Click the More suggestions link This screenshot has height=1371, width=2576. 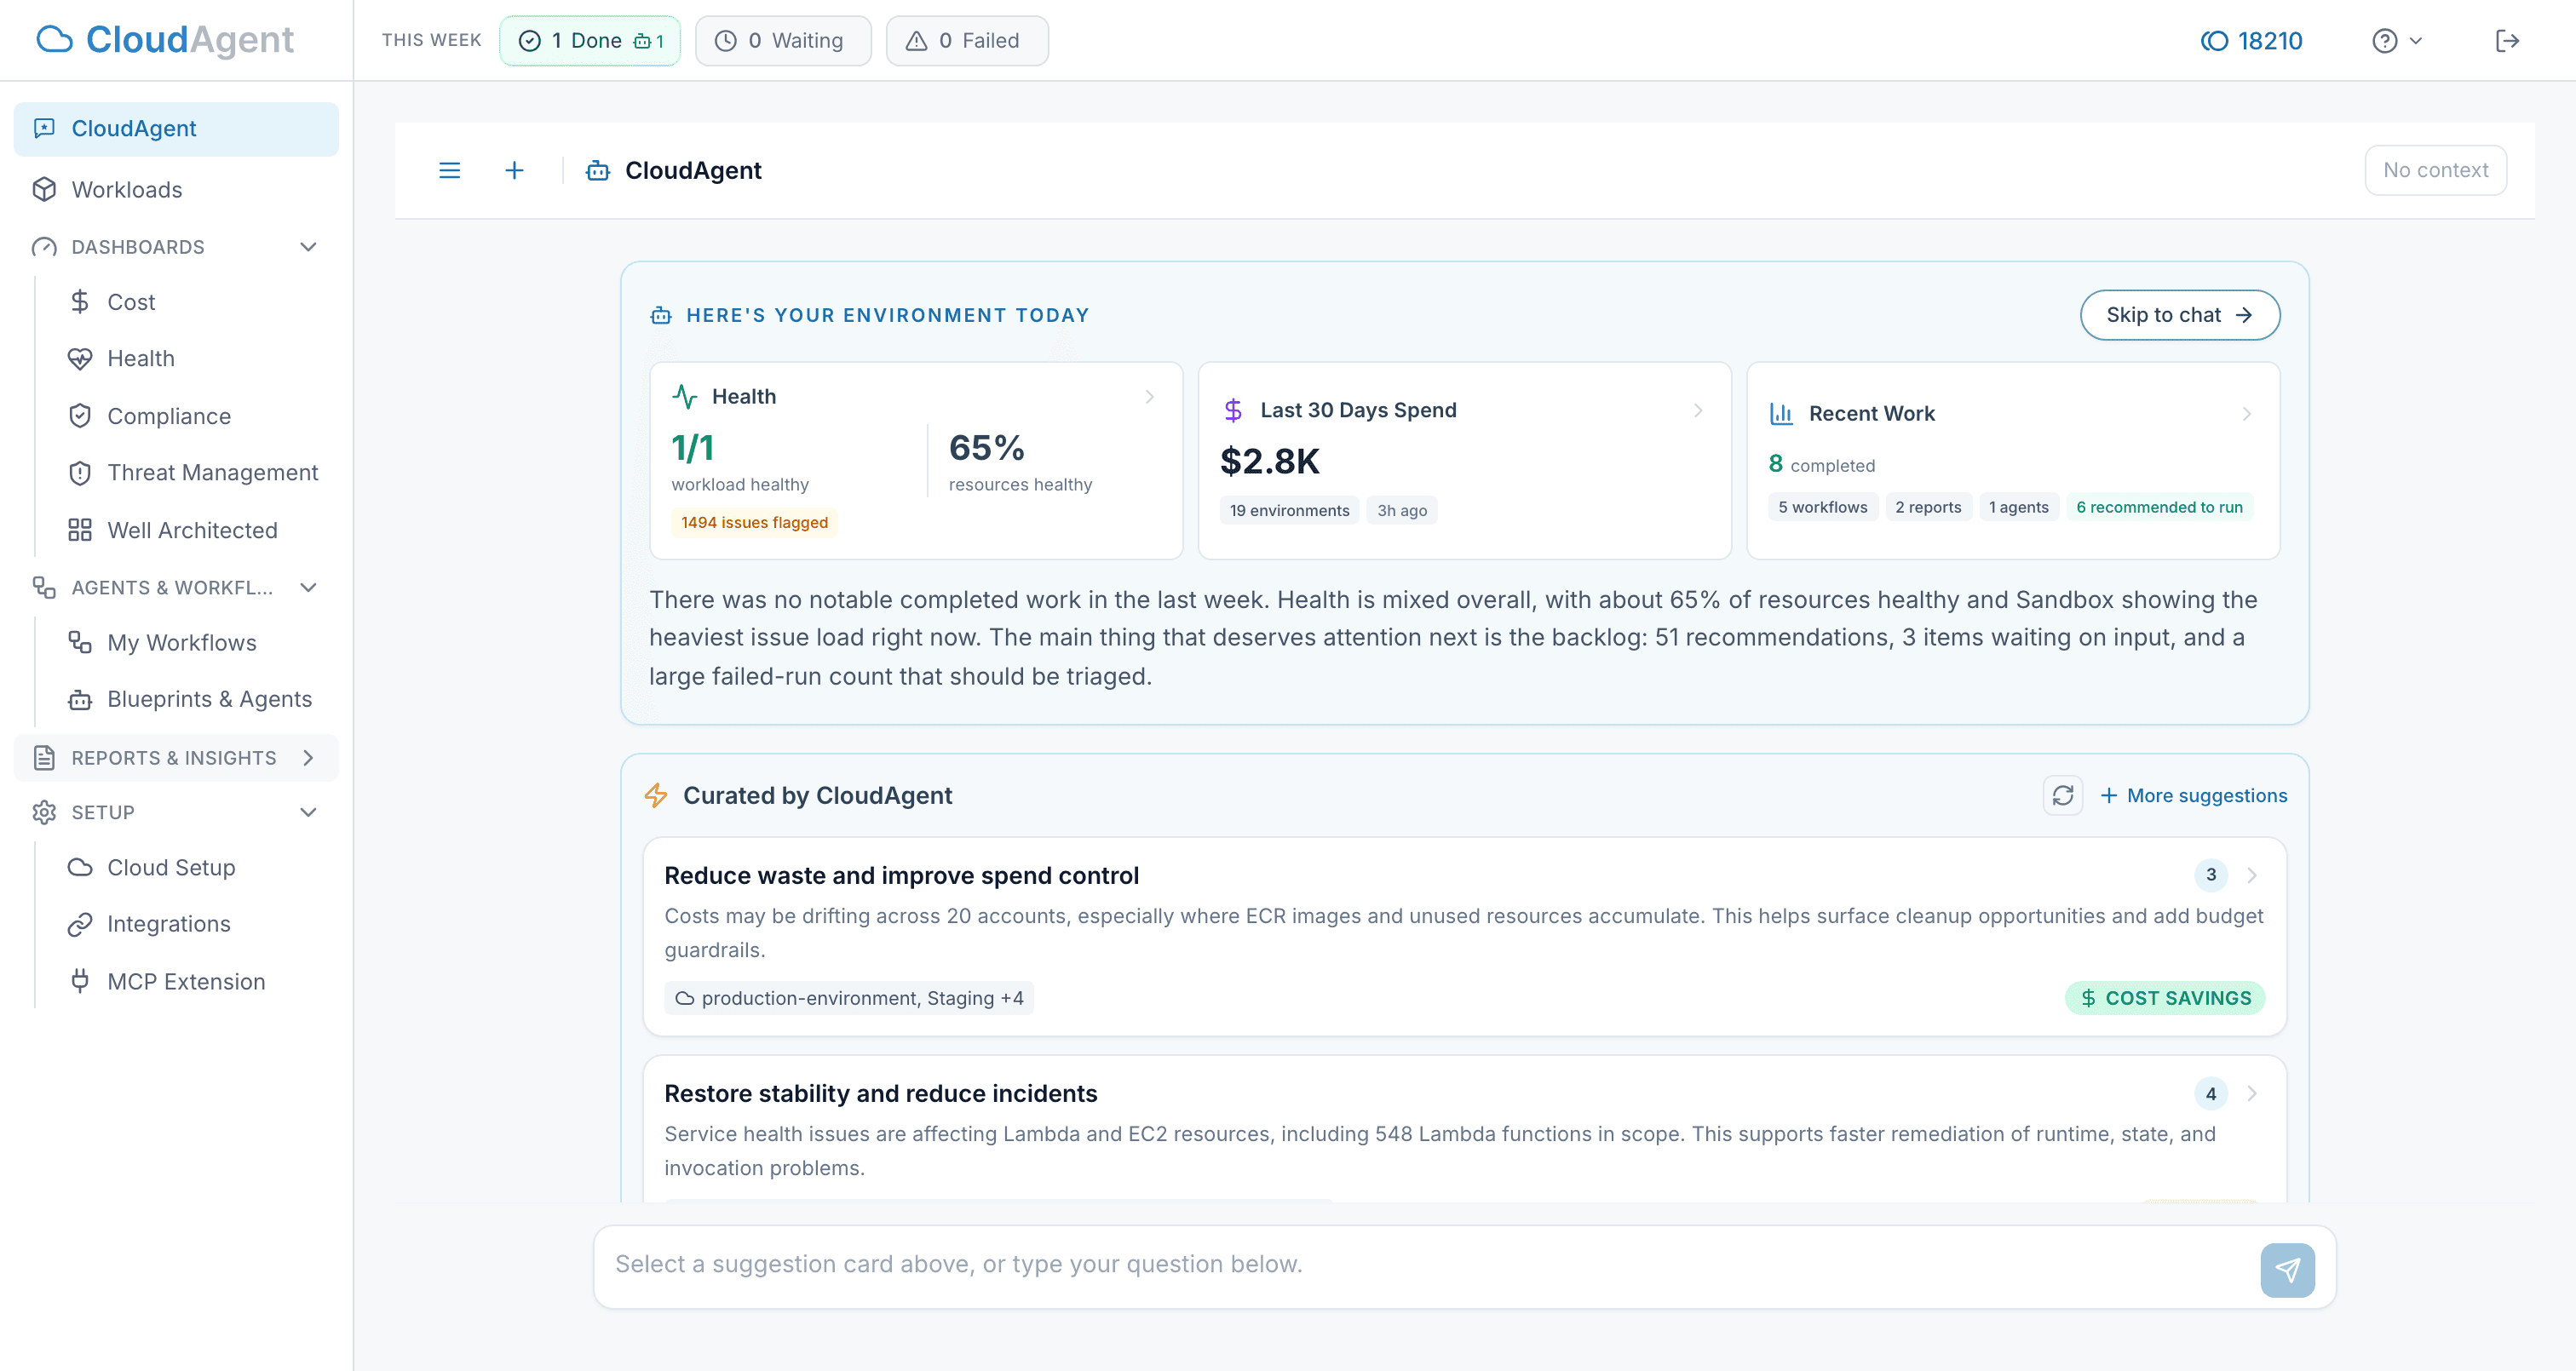2194,795
